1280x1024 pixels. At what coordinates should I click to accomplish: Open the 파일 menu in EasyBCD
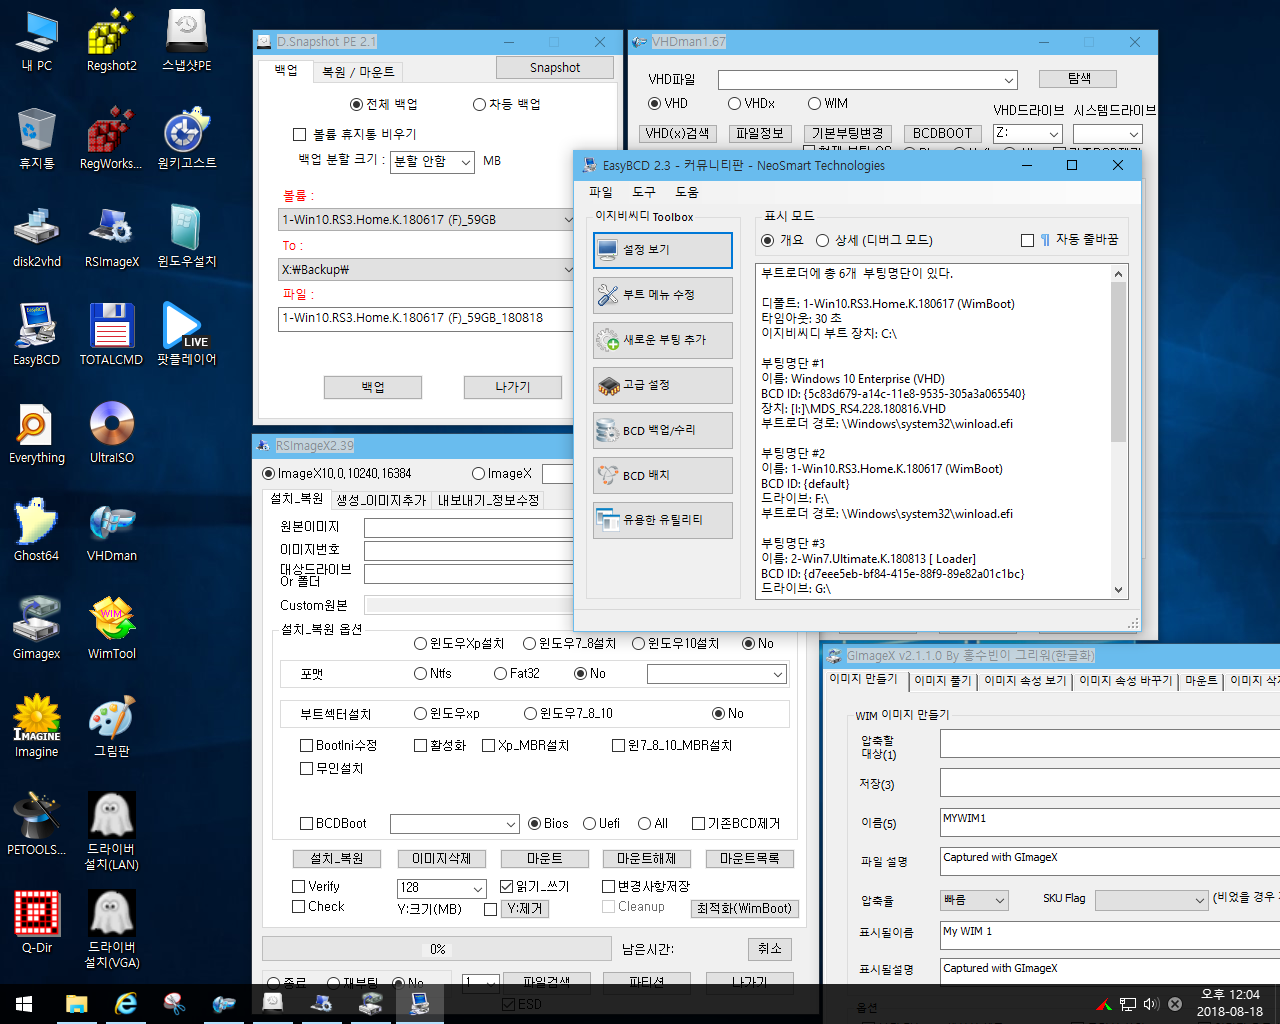[601, 192]
